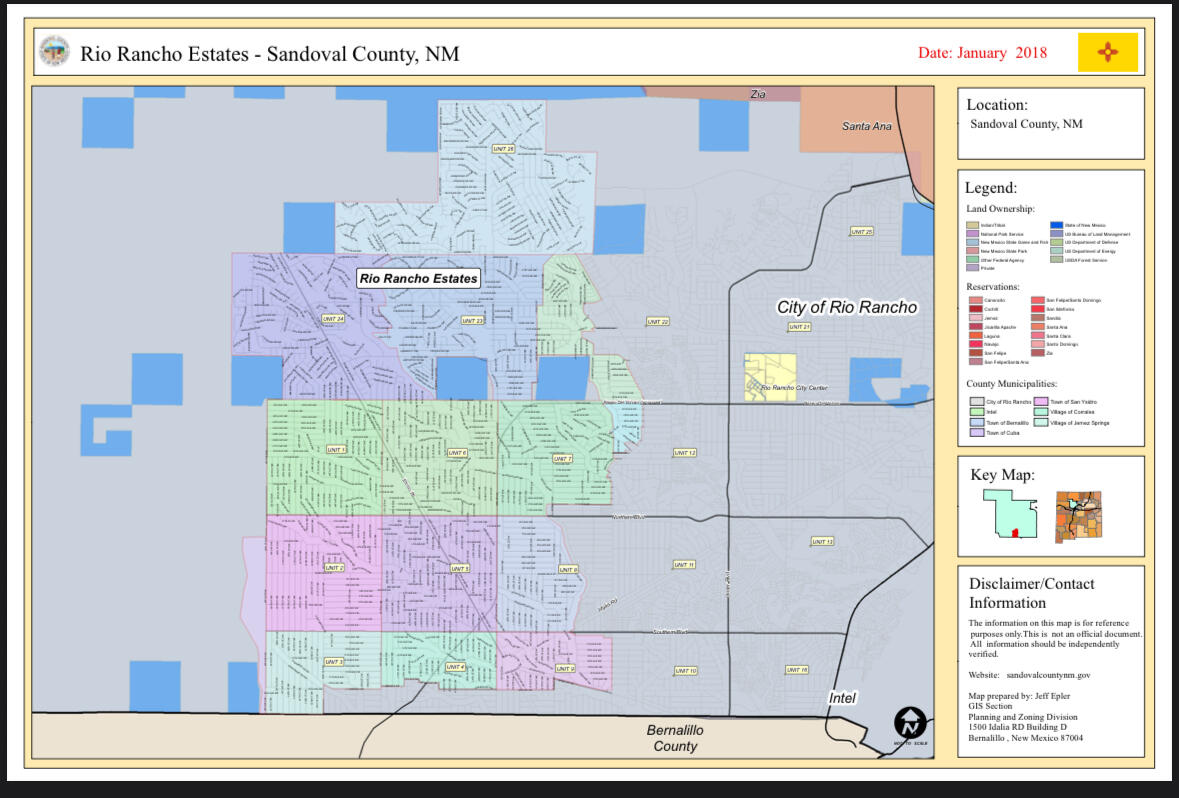This screenshot has width=1179, height=798.
Task: Select the Village of Corrales legend swatch
Action: [x=1040, y=412]
